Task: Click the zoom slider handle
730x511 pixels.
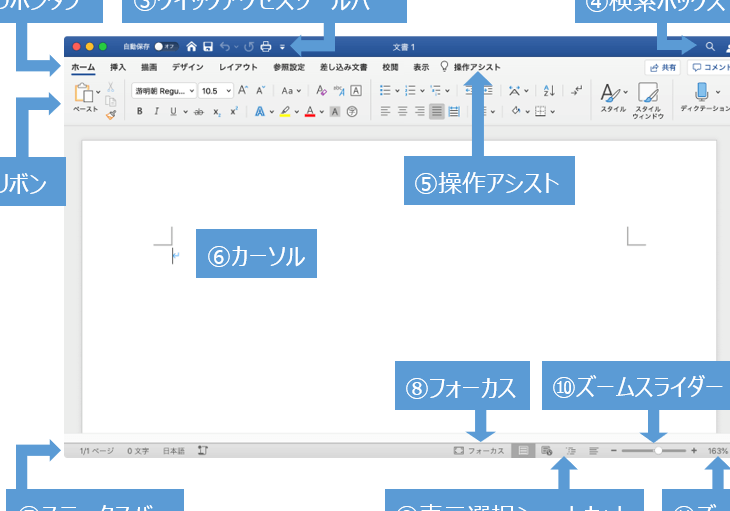Action: (658, 450)
